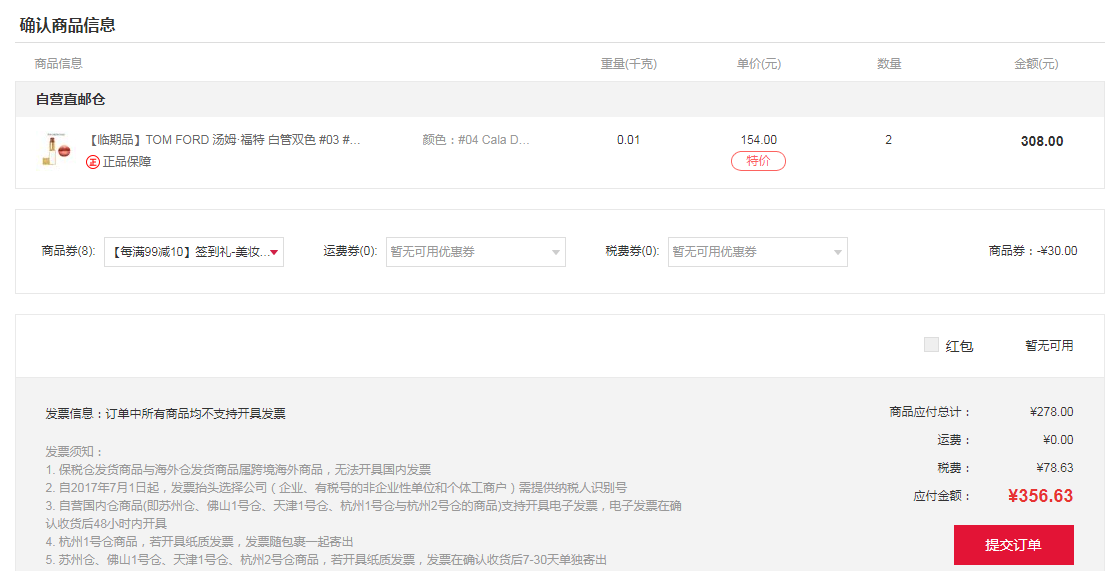Click the 单价(元) column header

(x=758, y=64)
